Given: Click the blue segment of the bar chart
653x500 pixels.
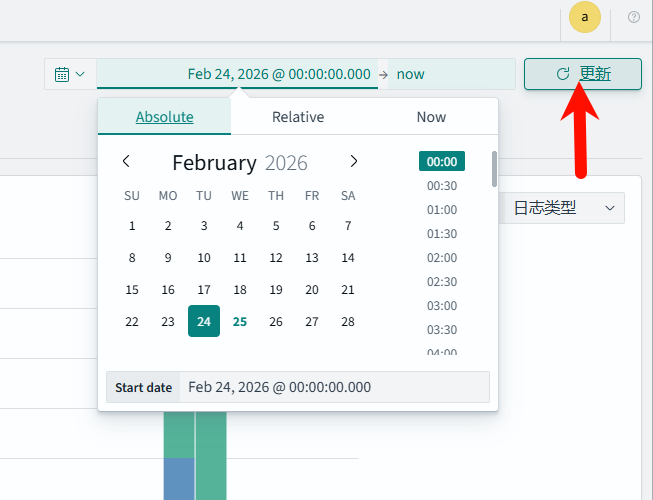Looking at the screenshot, I should [178, 478].
